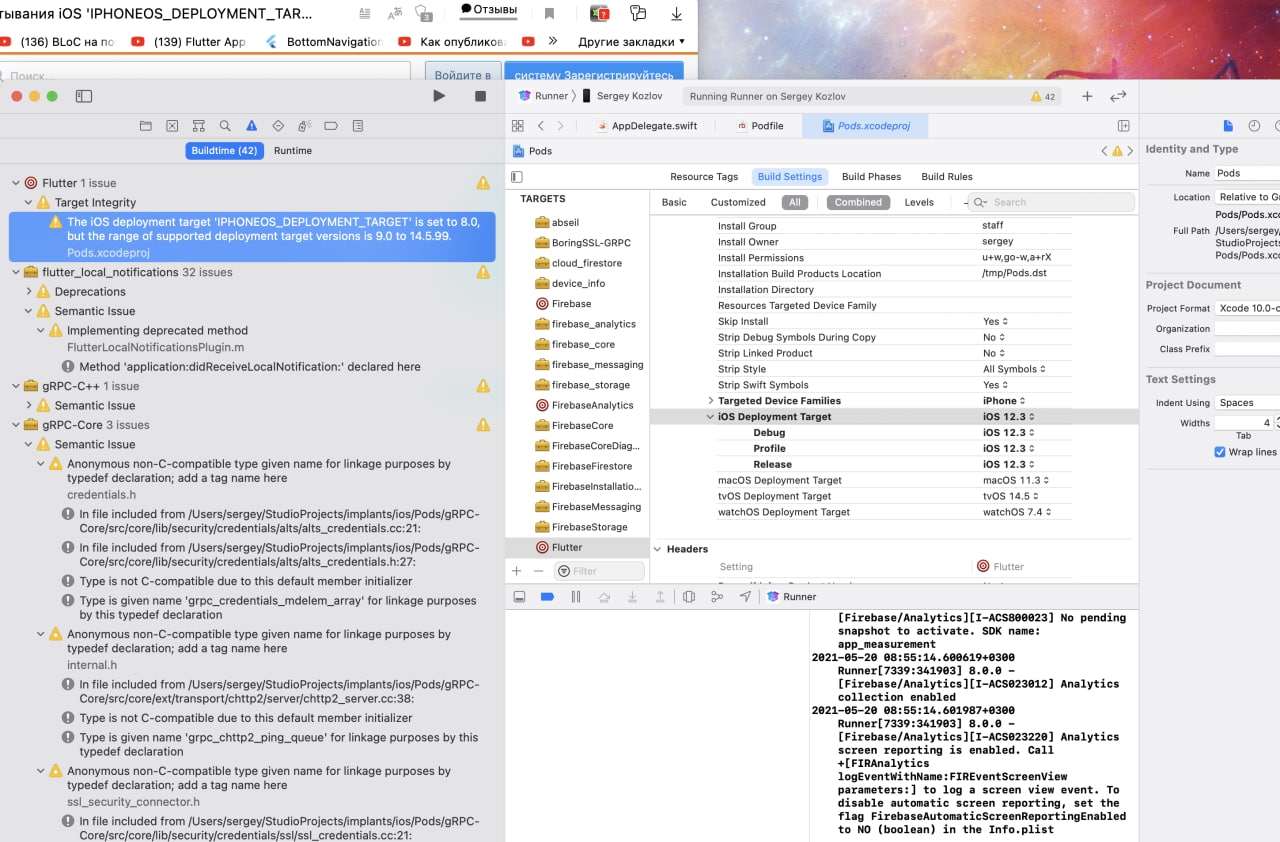1280x842 pixels.
Task: Hide the debug area icon
Action: 519,597
